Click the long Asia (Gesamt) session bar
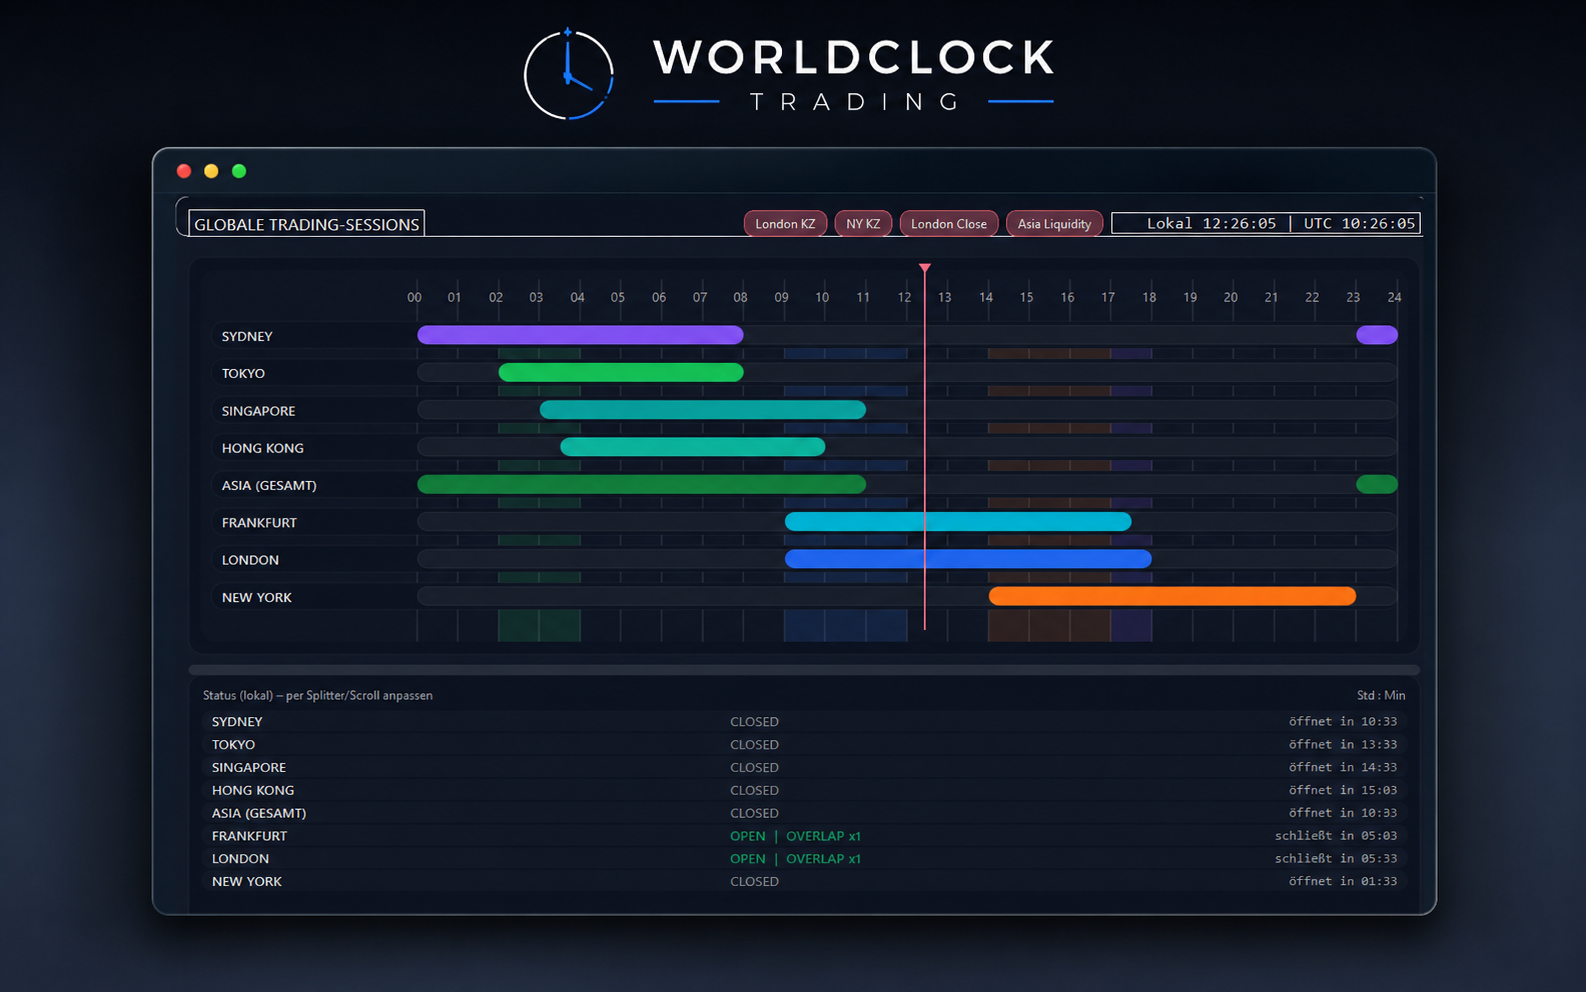 641,484
